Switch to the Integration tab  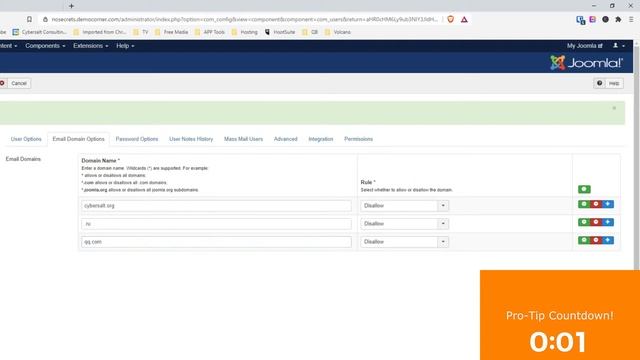pos(321,139)
